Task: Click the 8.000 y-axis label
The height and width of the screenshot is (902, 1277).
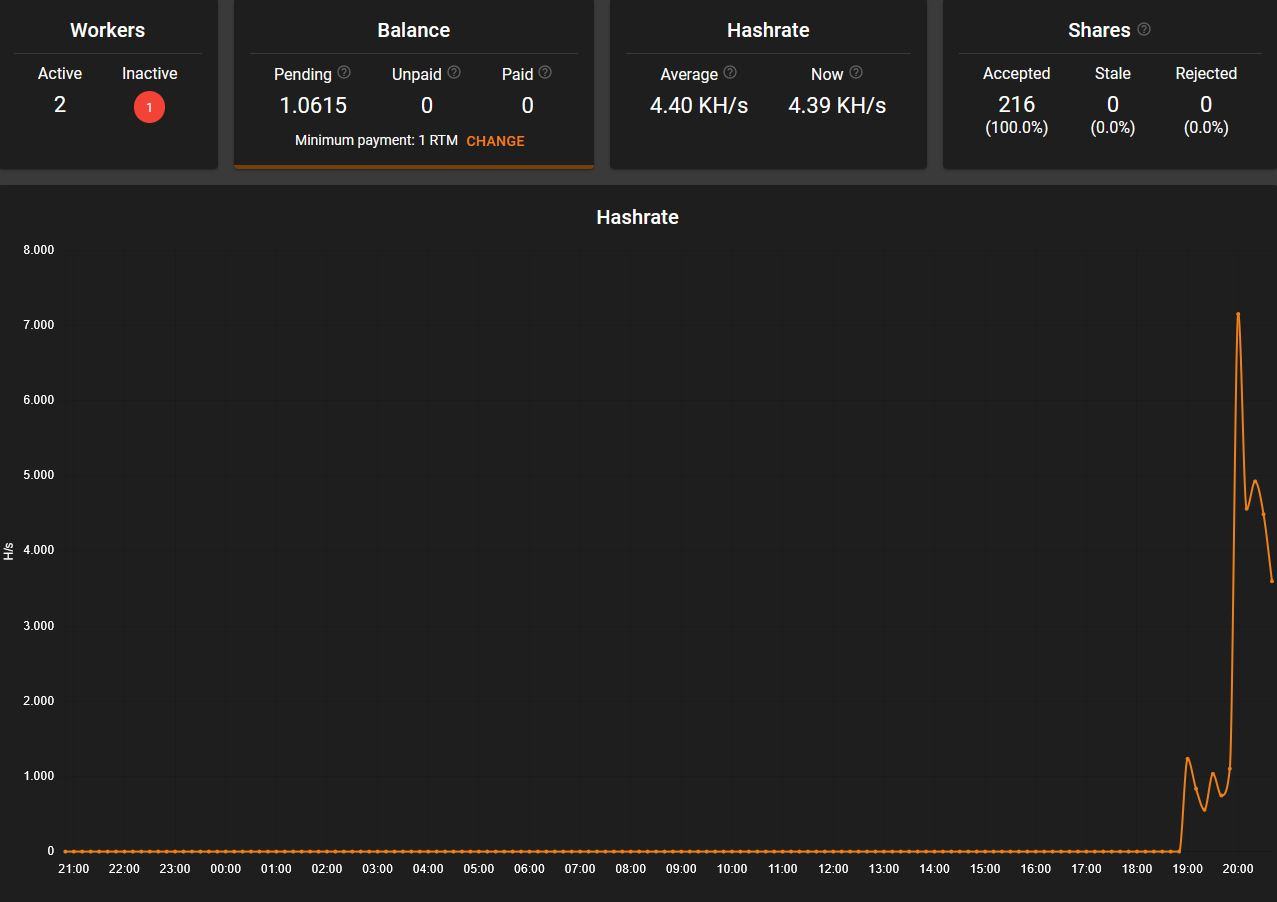Action: [38, 250]
